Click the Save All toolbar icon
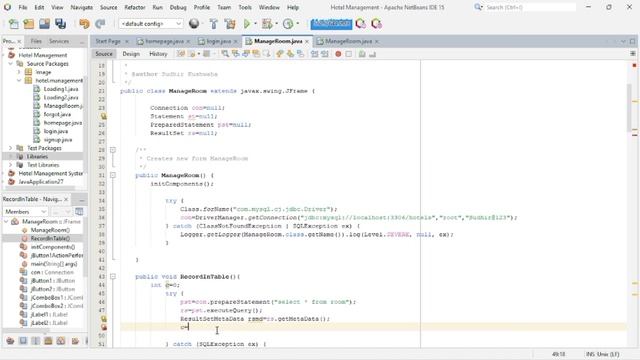The height and width of the screenshot is (360, 640). pos(60,24)
